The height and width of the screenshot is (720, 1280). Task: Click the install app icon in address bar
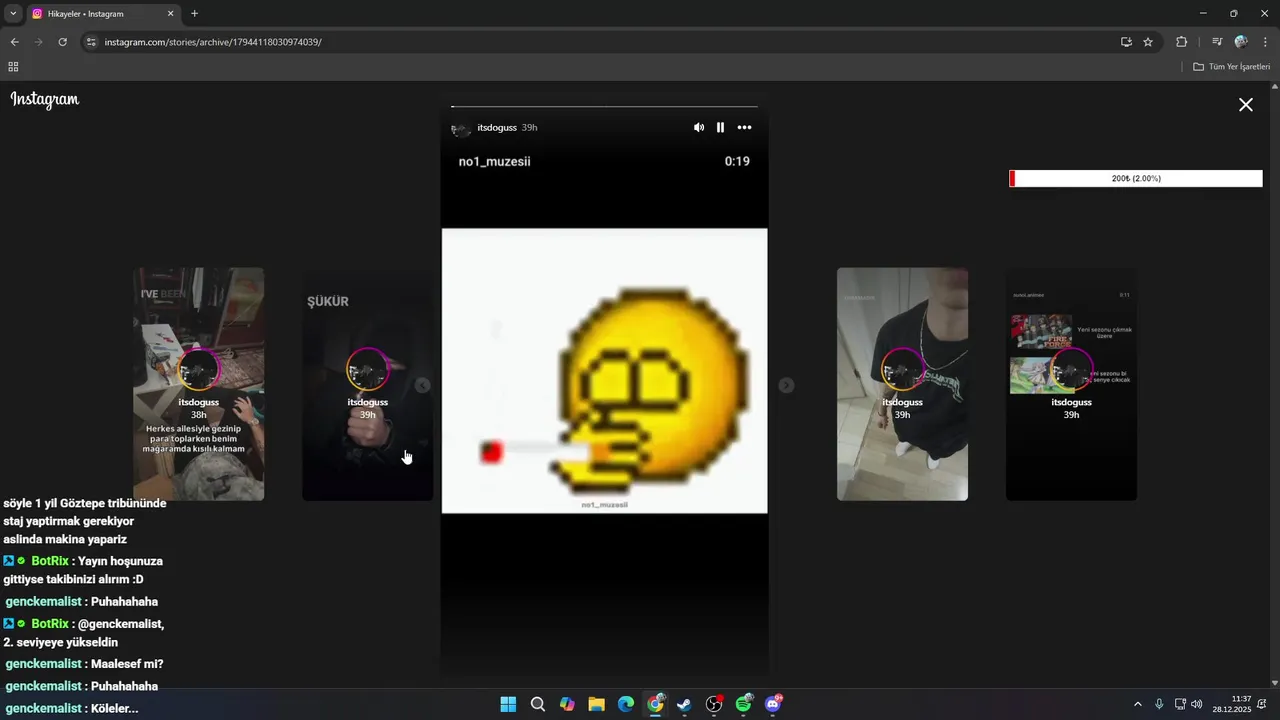pos(1126,42)
